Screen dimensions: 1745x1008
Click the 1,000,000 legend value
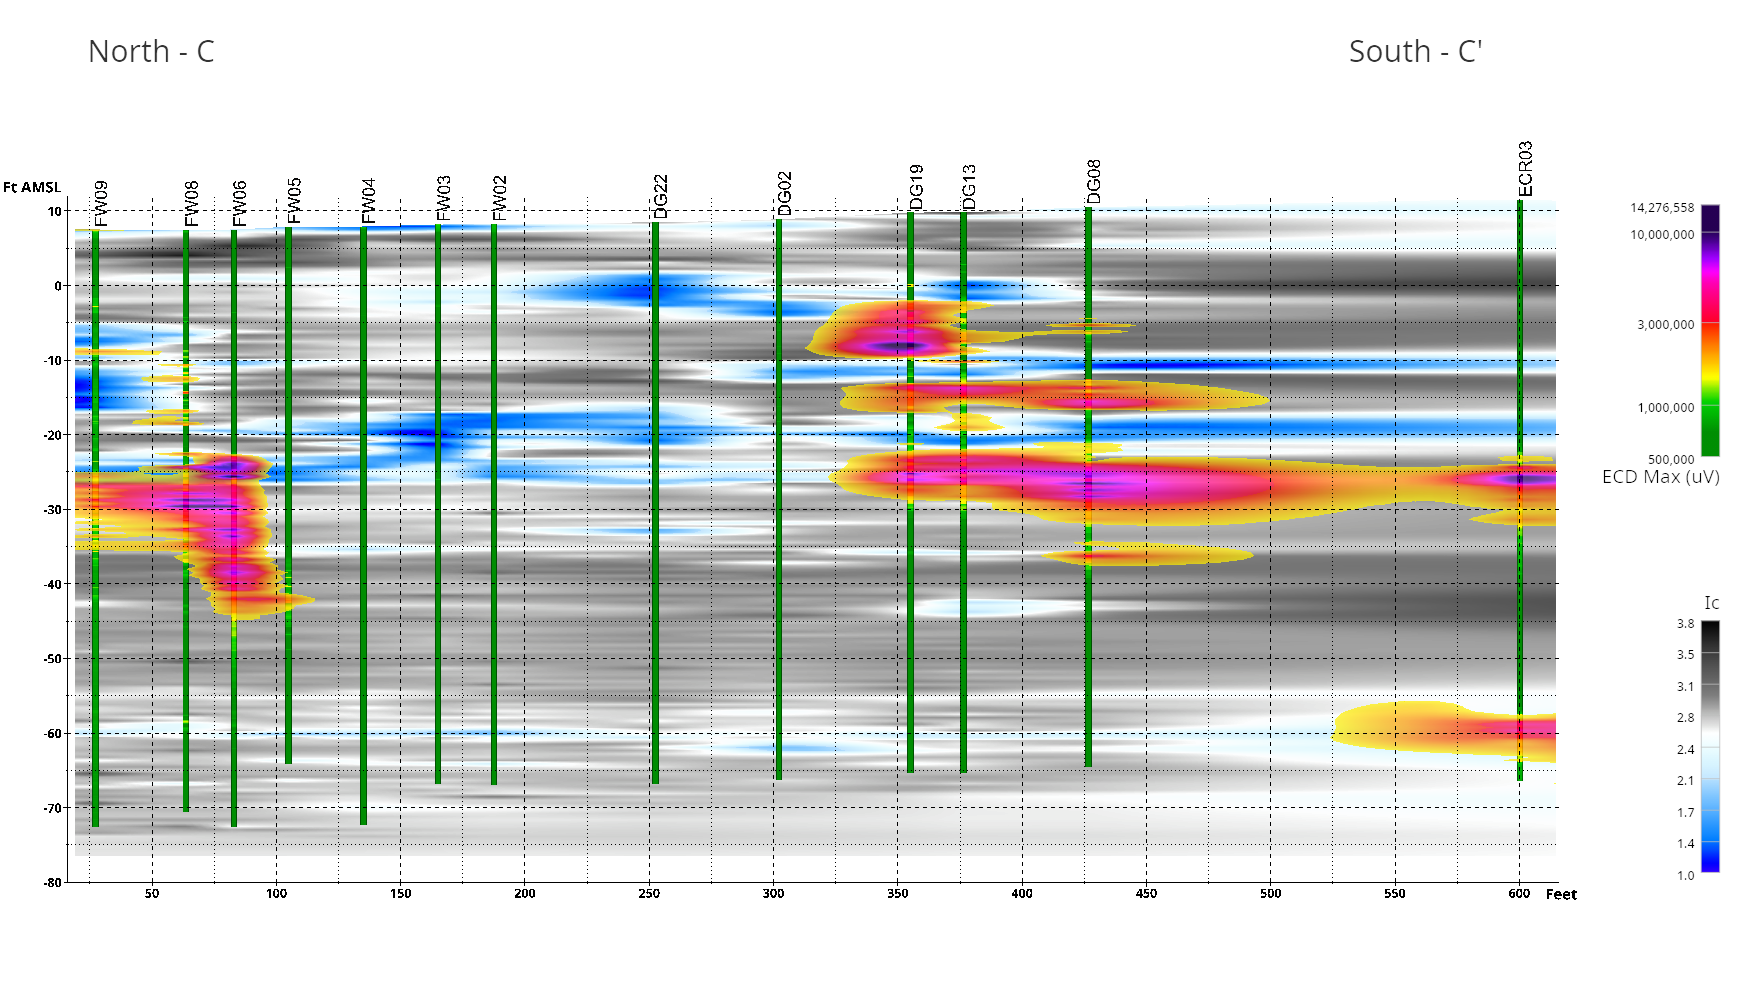(x=1665, y=408)
